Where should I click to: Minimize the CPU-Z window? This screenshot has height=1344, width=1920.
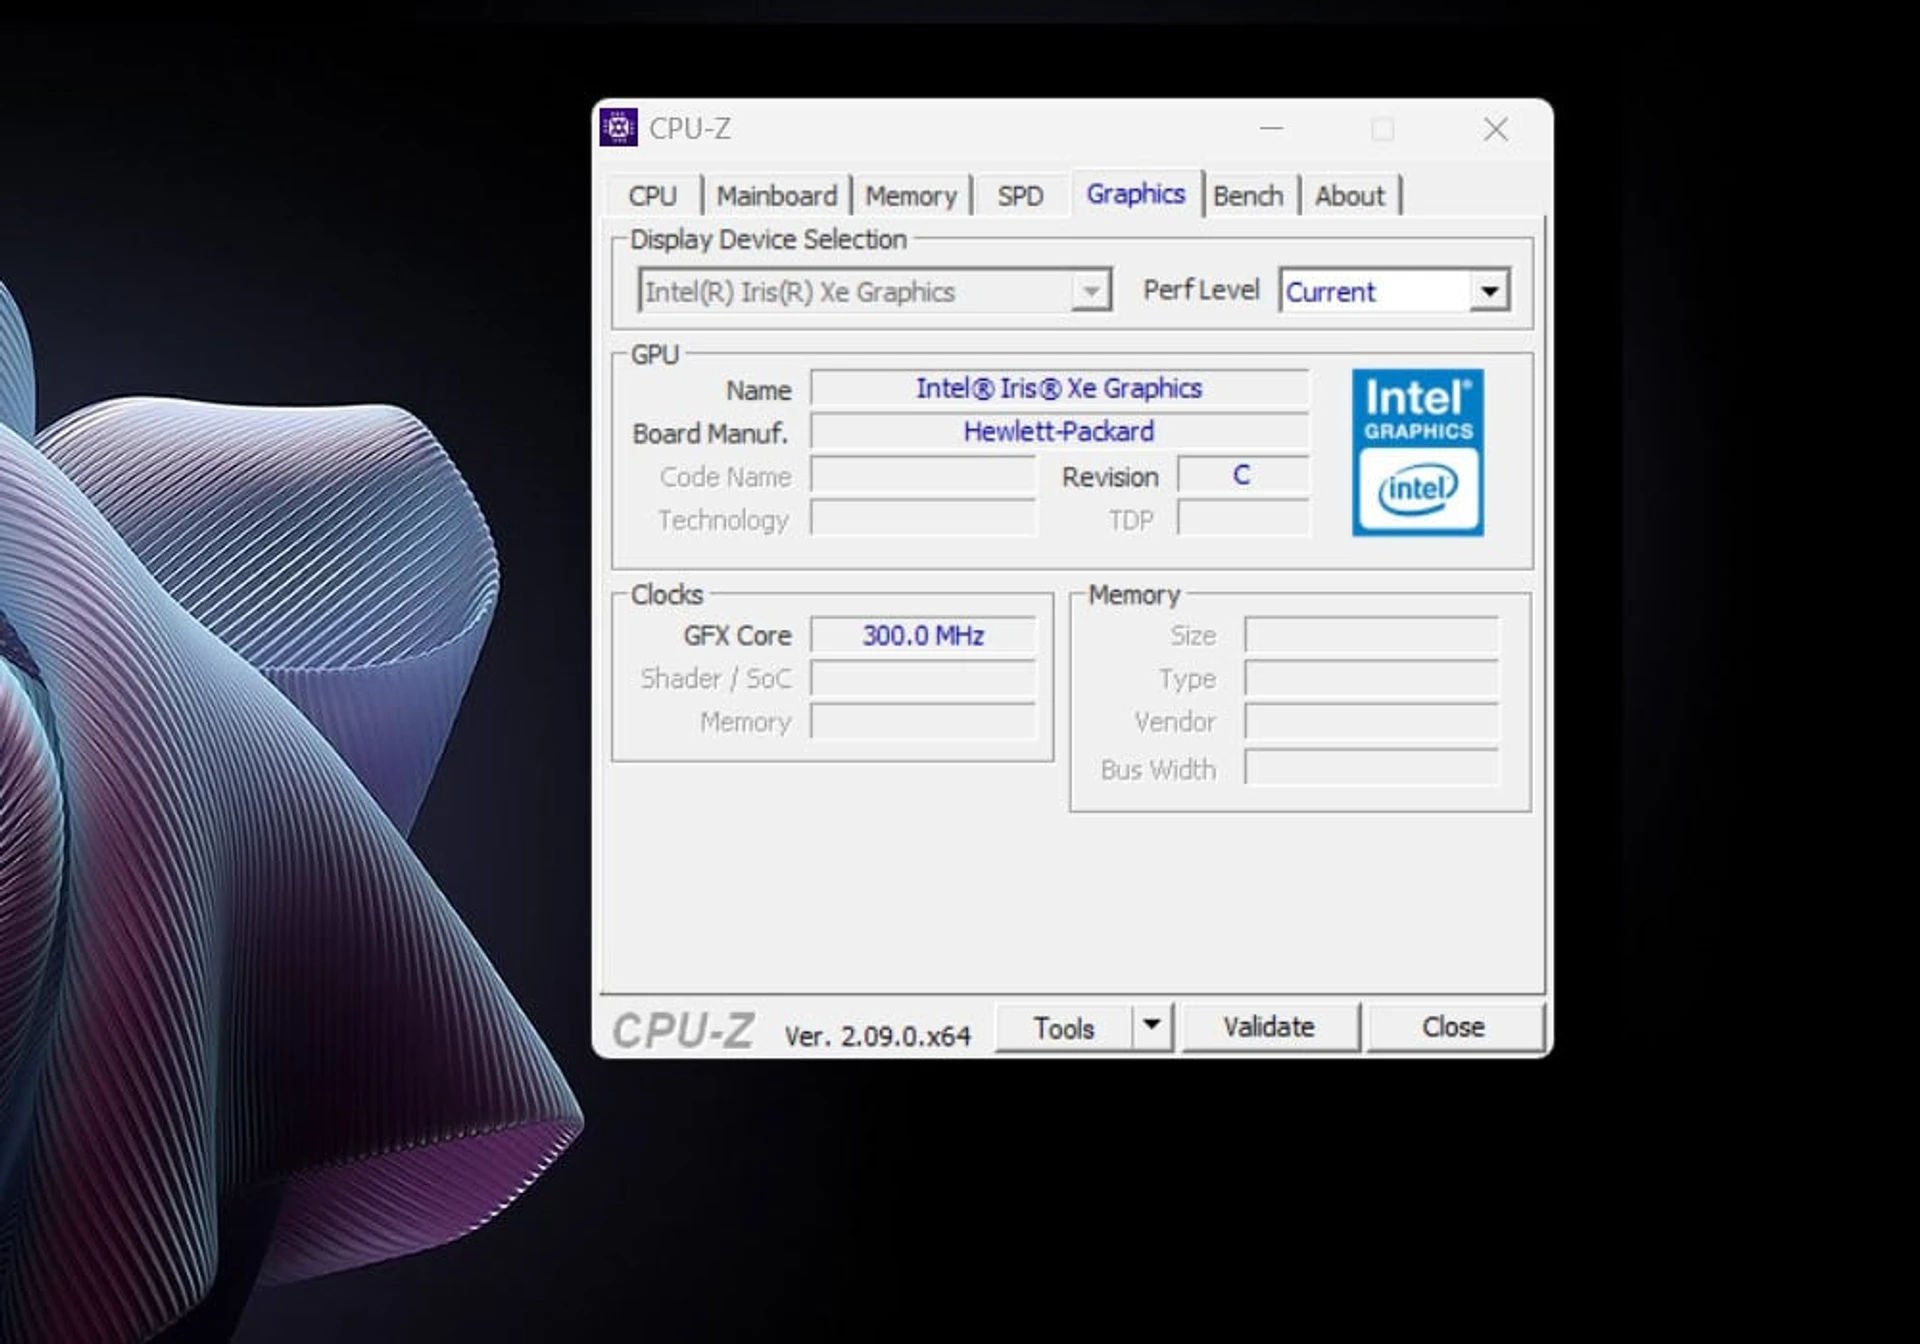coord(1271,129)
